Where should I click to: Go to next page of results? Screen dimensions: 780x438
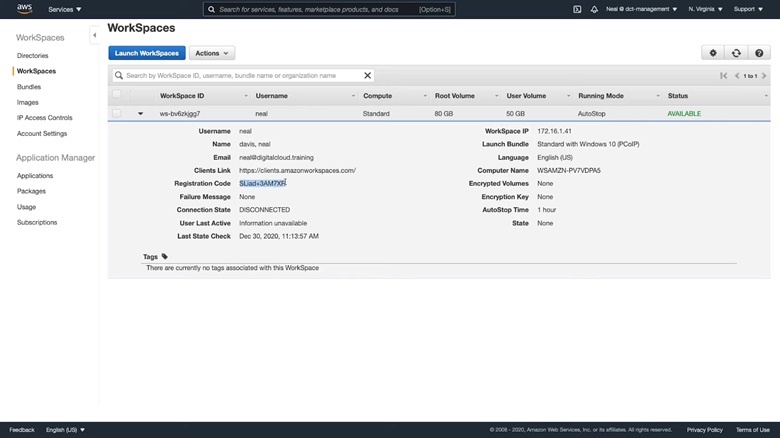tap(764, 76)
